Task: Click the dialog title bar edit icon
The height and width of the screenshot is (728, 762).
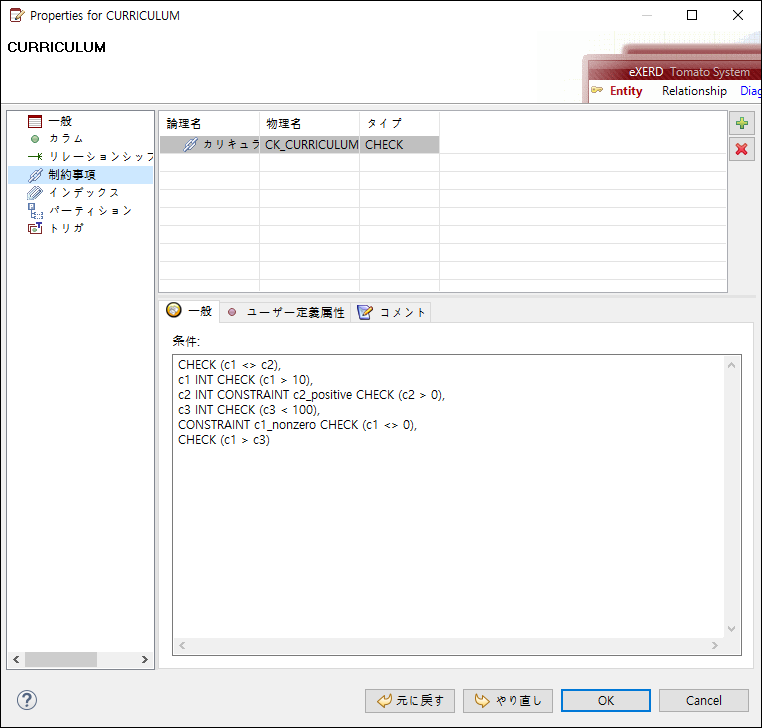Action: (17, 16)
